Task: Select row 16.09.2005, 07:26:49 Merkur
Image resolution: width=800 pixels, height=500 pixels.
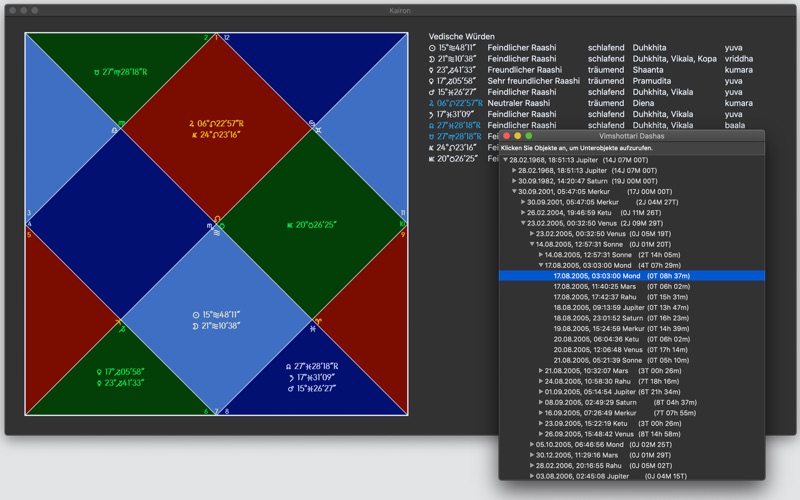Action: (632, 413)
